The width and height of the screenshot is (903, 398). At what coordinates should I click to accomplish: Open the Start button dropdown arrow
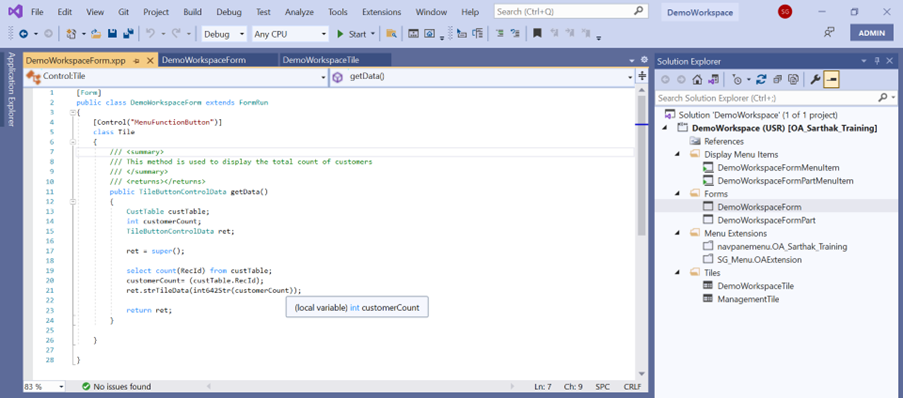[x=373, y=34]
